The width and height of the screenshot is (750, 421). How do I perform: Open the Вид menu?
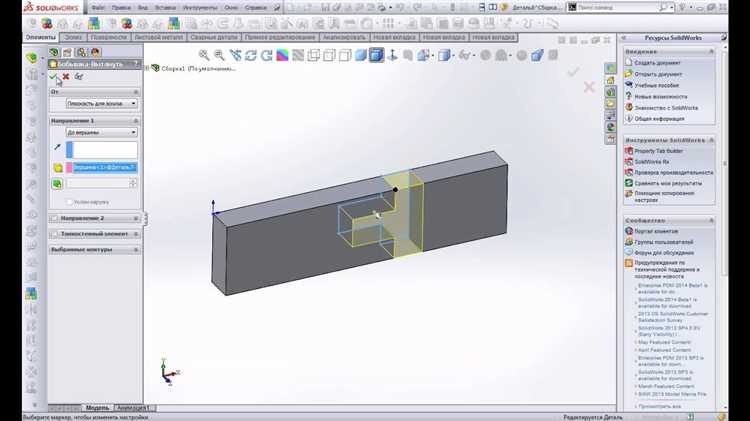point(143,8)
